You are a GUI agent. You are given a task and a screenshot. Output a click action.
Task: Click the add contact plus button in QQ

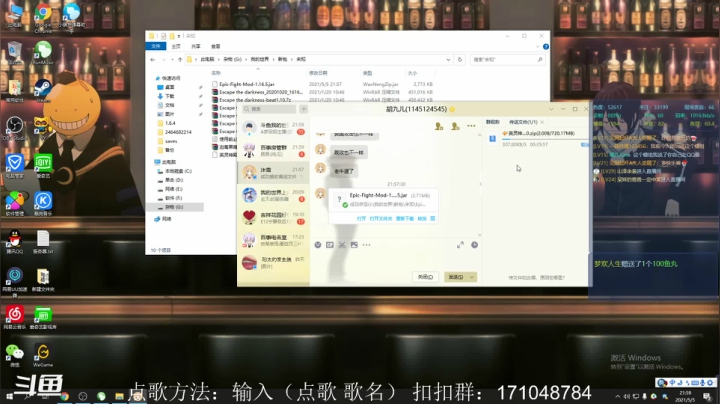pos(304,109)
